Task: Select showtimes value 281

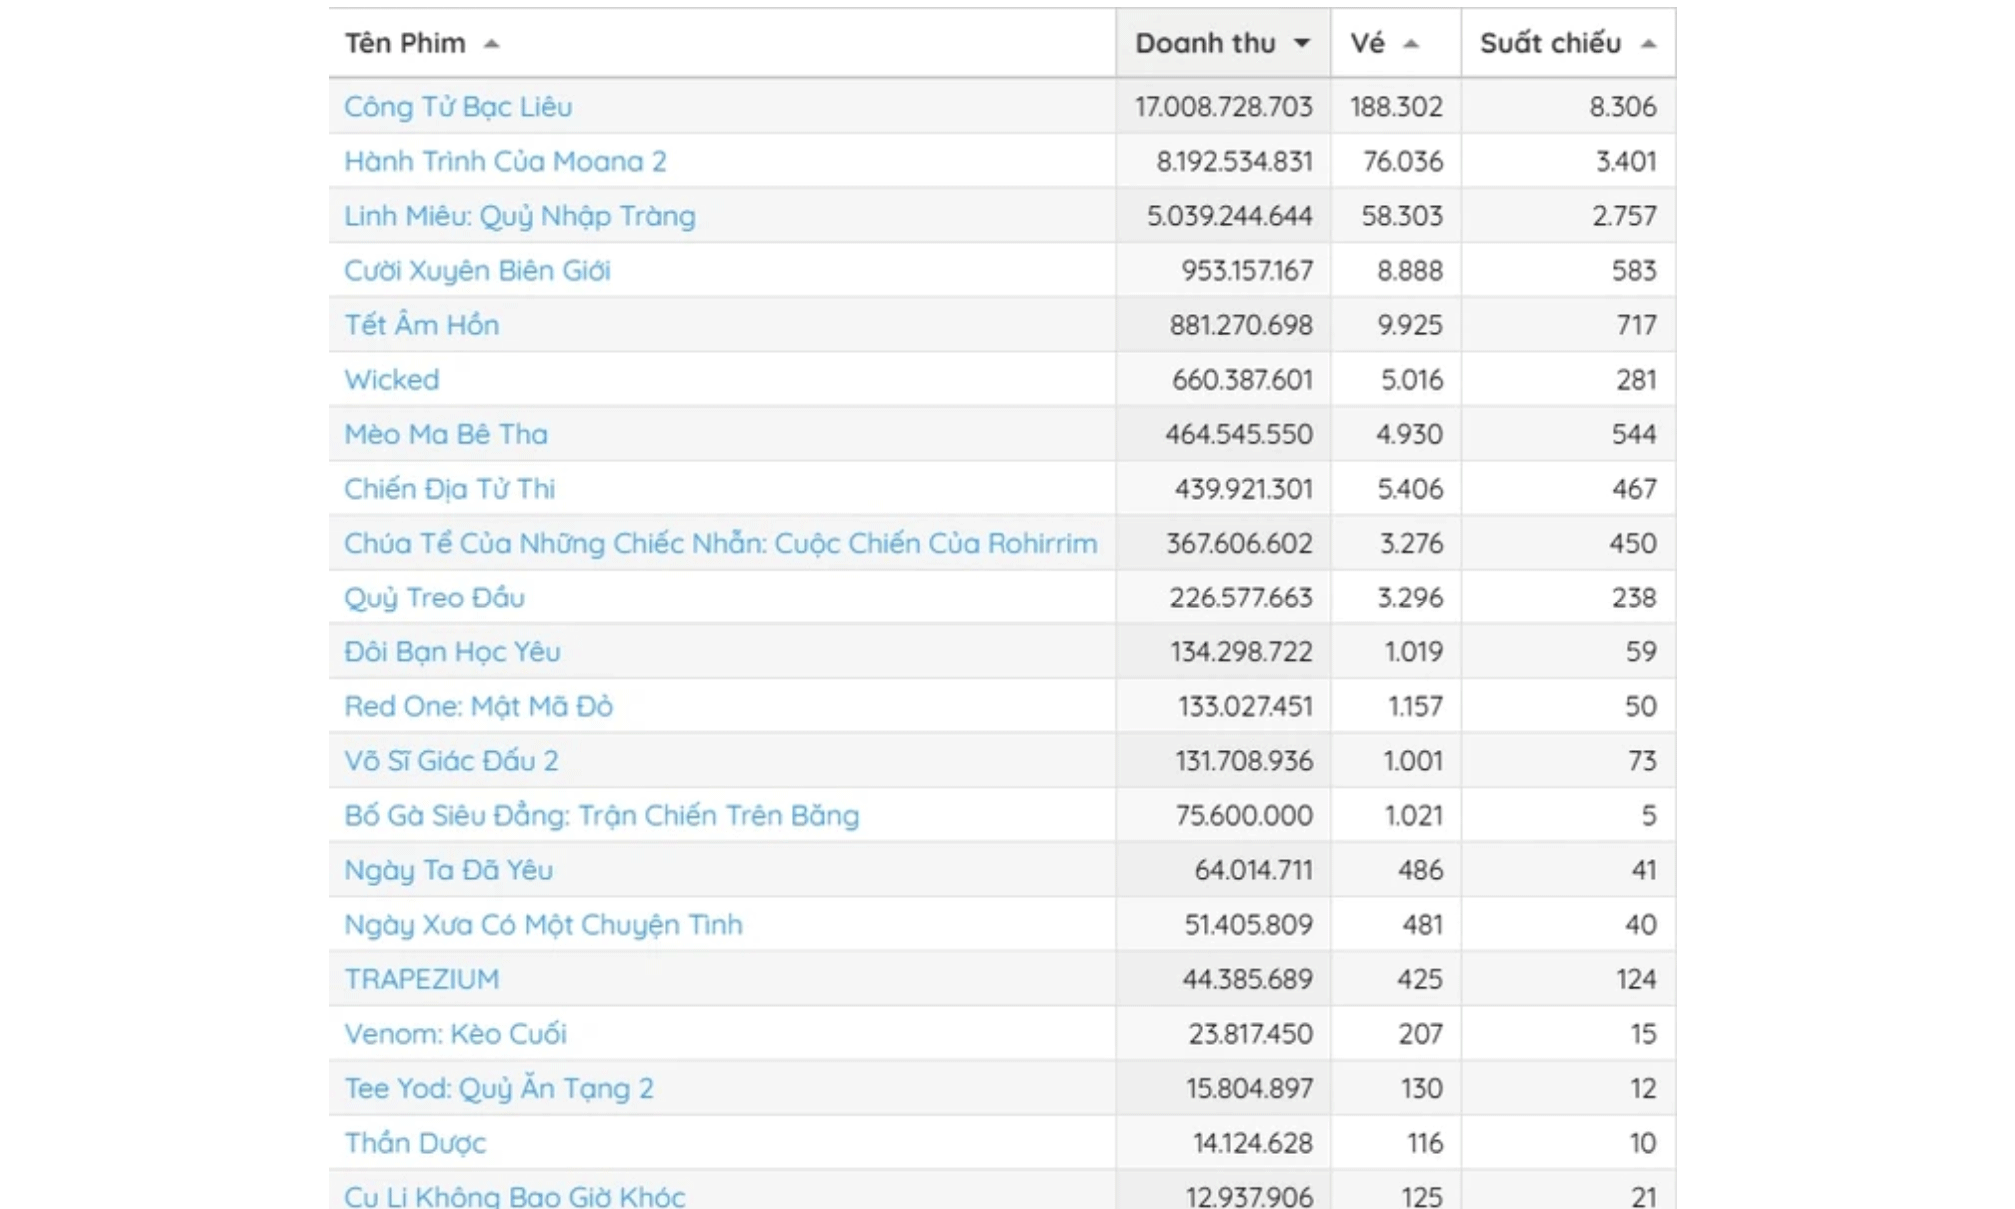Action: (x=1637, y=380)
